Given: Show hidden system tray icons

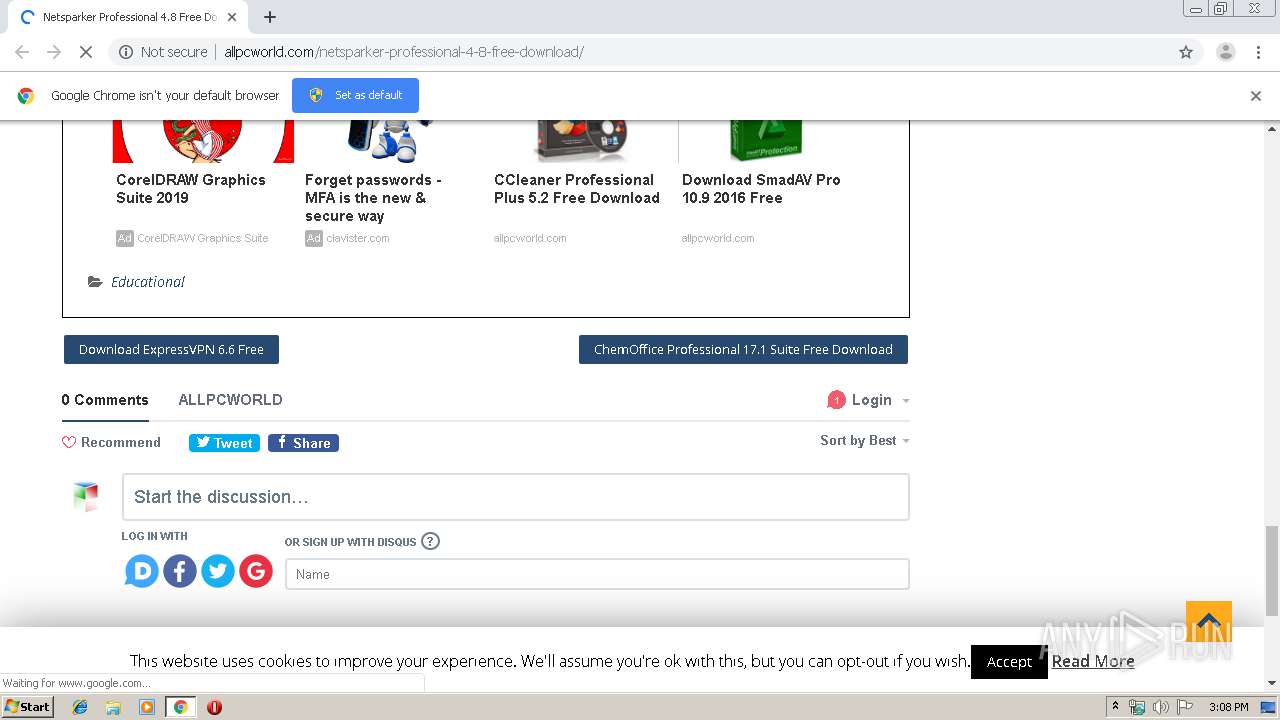Looking at the screenshot, I should 1115,707.
